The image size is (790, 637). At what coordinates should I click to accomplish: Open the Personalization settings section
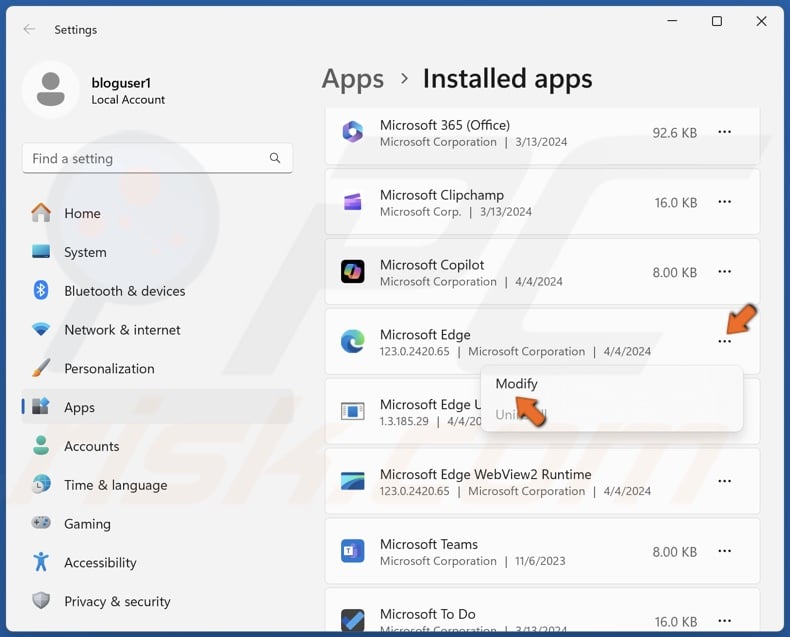(109, 368)
